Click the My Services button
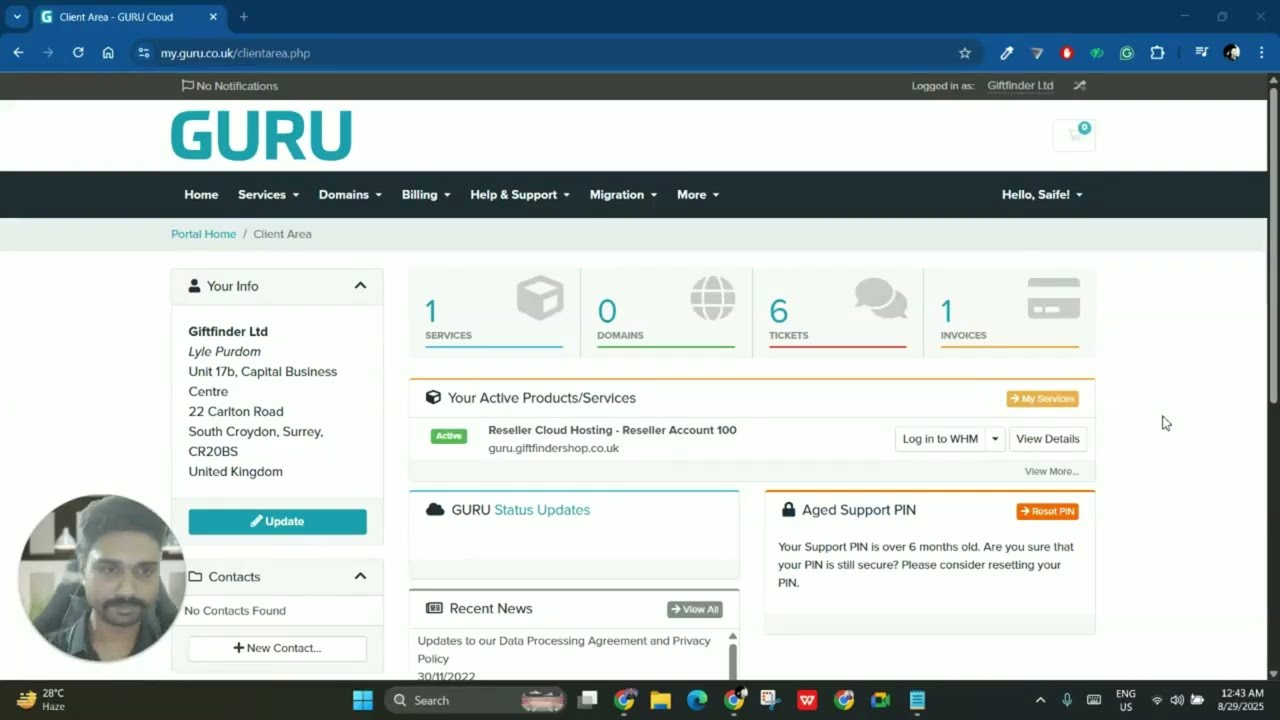1280x720 pixels. 1042,399
